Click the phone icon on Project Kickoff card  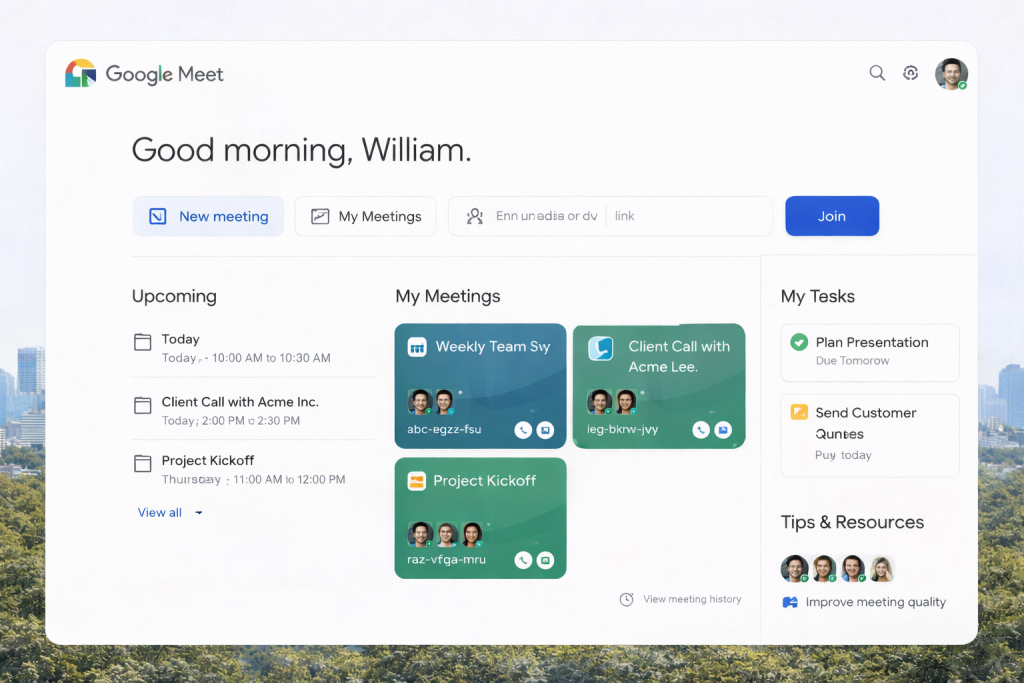523,560
